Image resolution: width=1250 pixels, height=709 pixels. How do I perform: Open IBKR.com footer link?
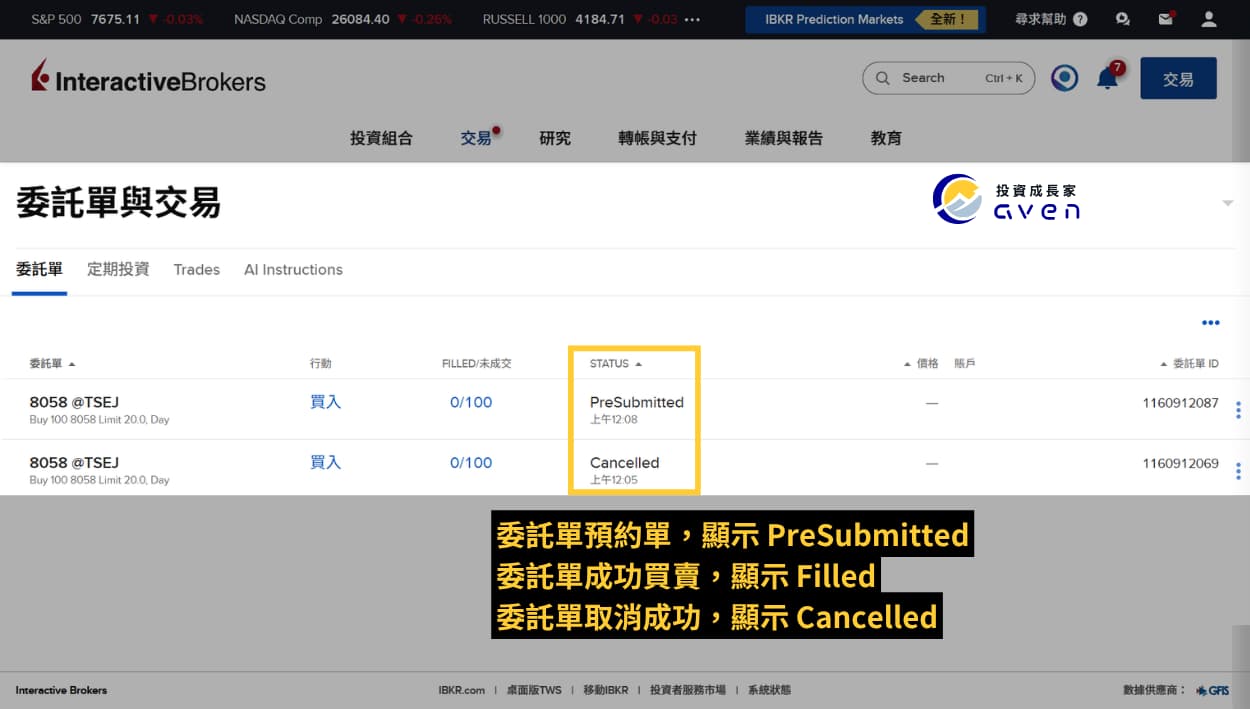coord(461,690)
